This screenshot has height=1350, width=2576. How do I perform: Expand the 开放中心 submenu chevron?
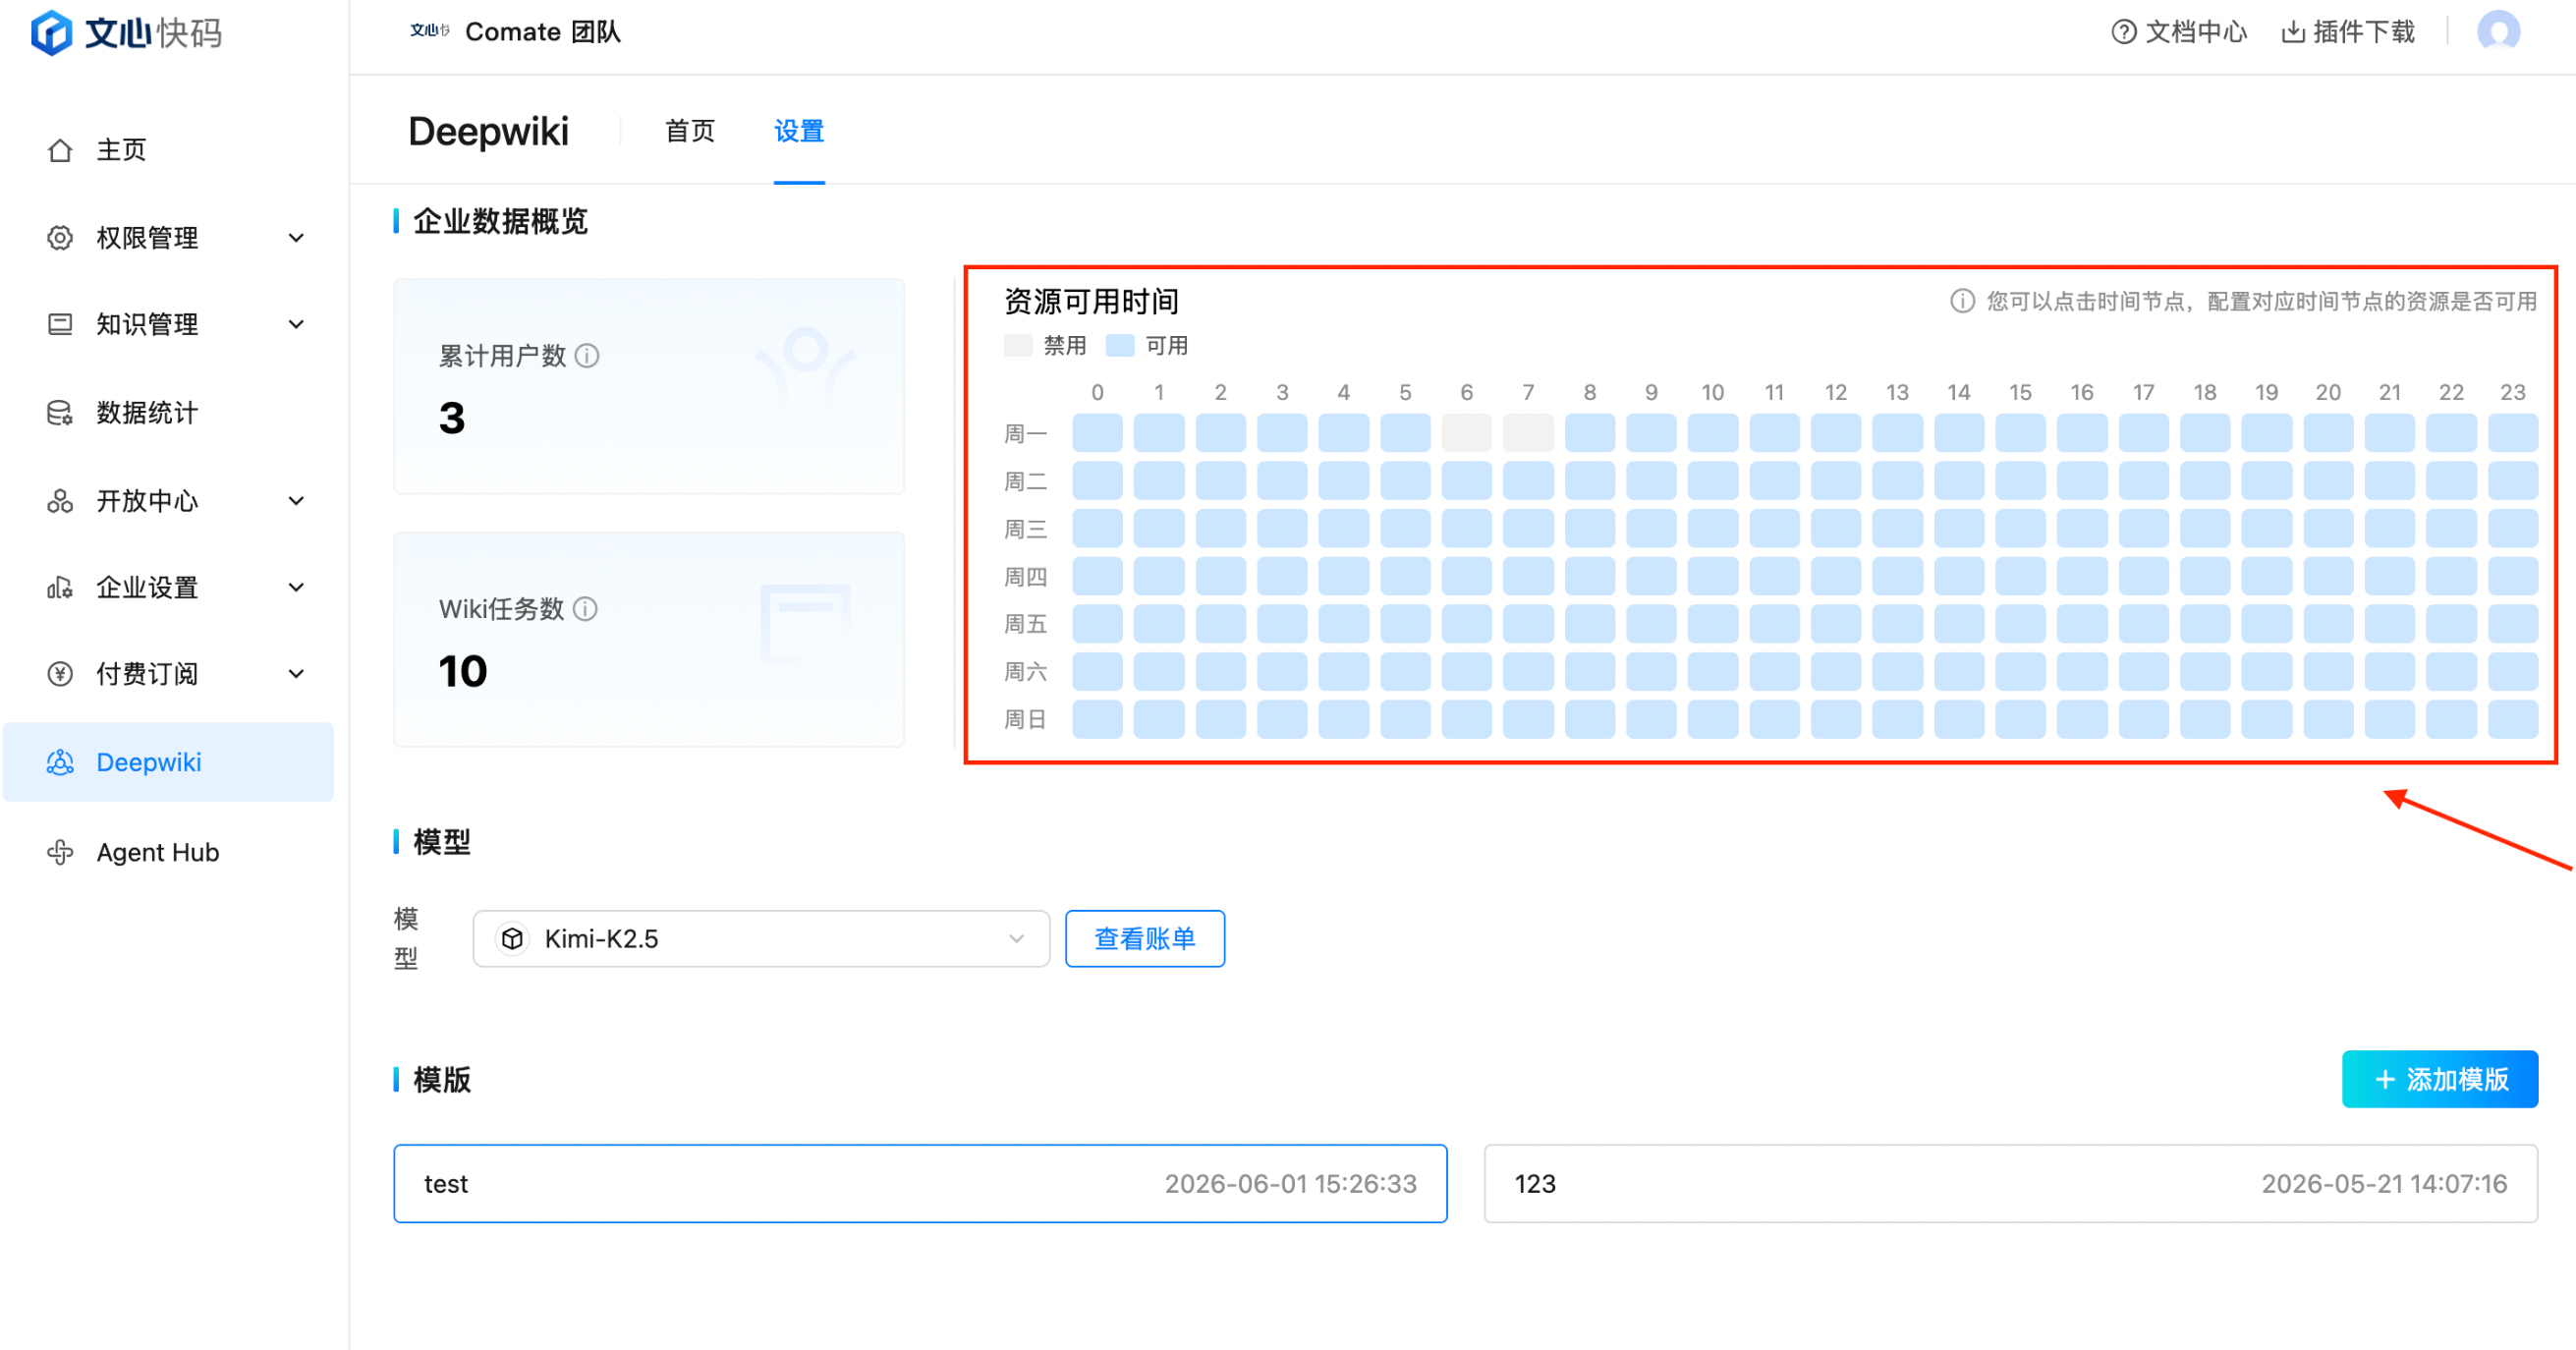pos(296,501)
